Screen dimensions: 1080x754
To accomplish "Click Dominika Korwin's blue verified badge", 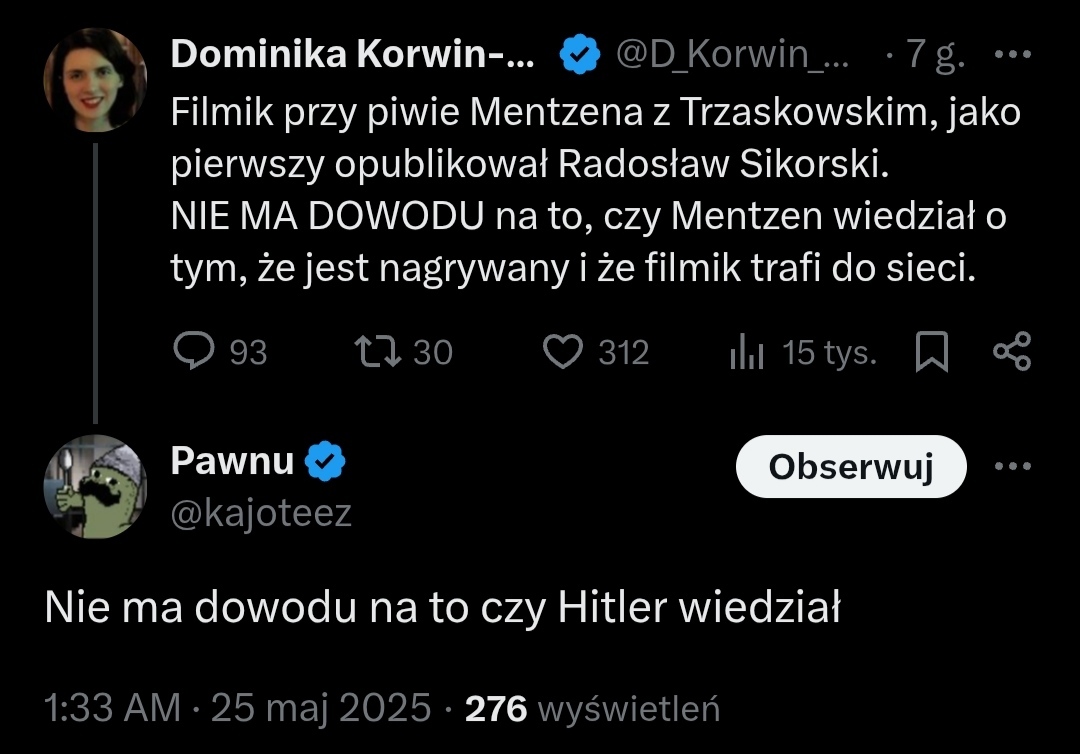I will coord(578,56).
